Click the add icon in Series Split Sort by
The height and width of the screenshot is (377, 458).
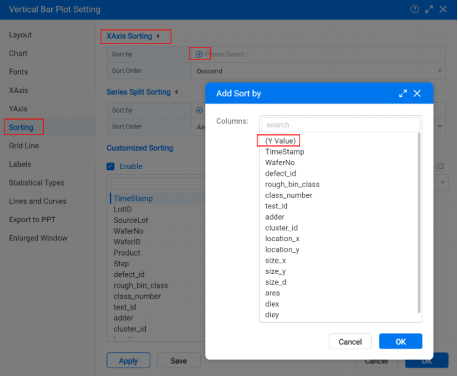coord(199,110)
